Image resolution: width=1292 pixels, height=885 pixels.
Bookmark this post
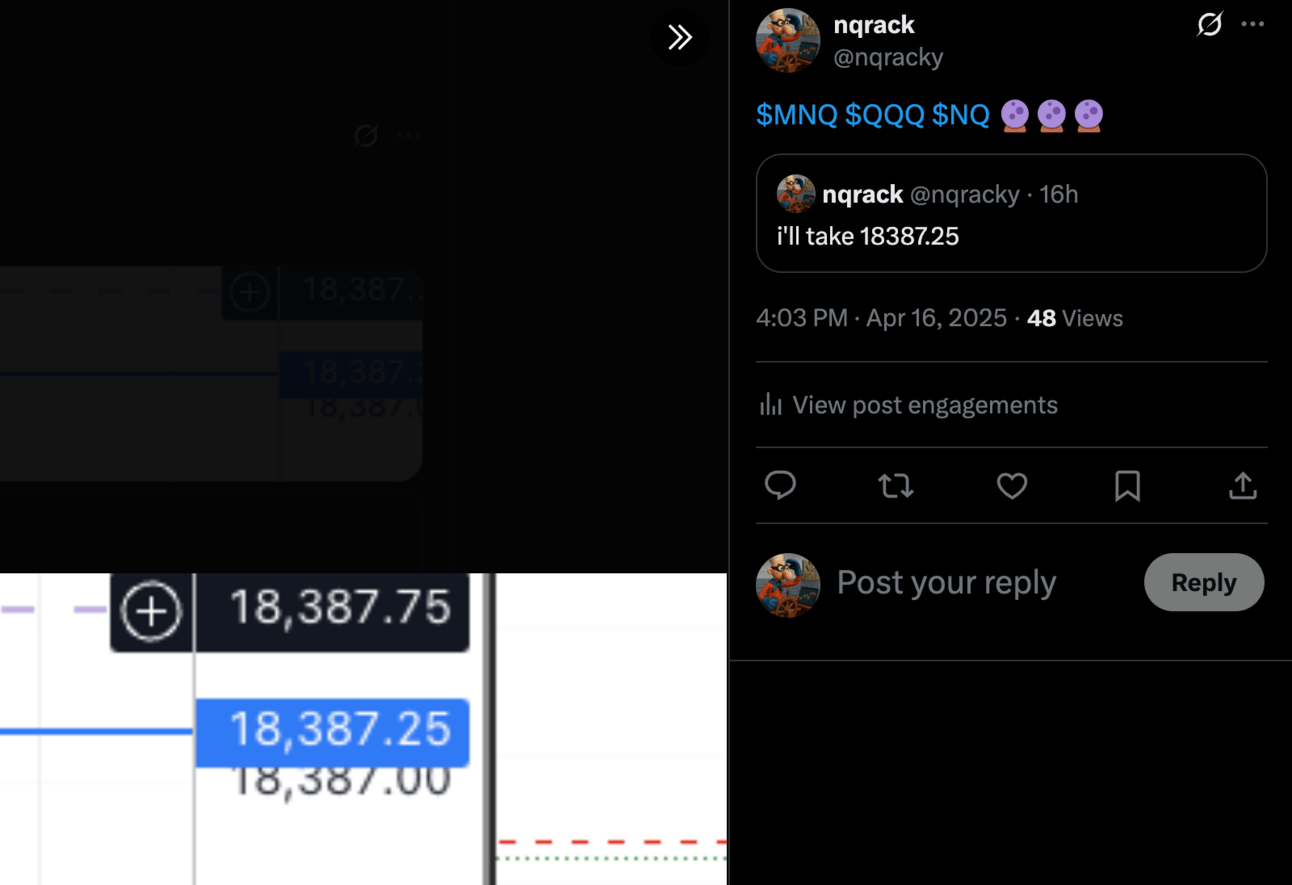[1127, 486]
